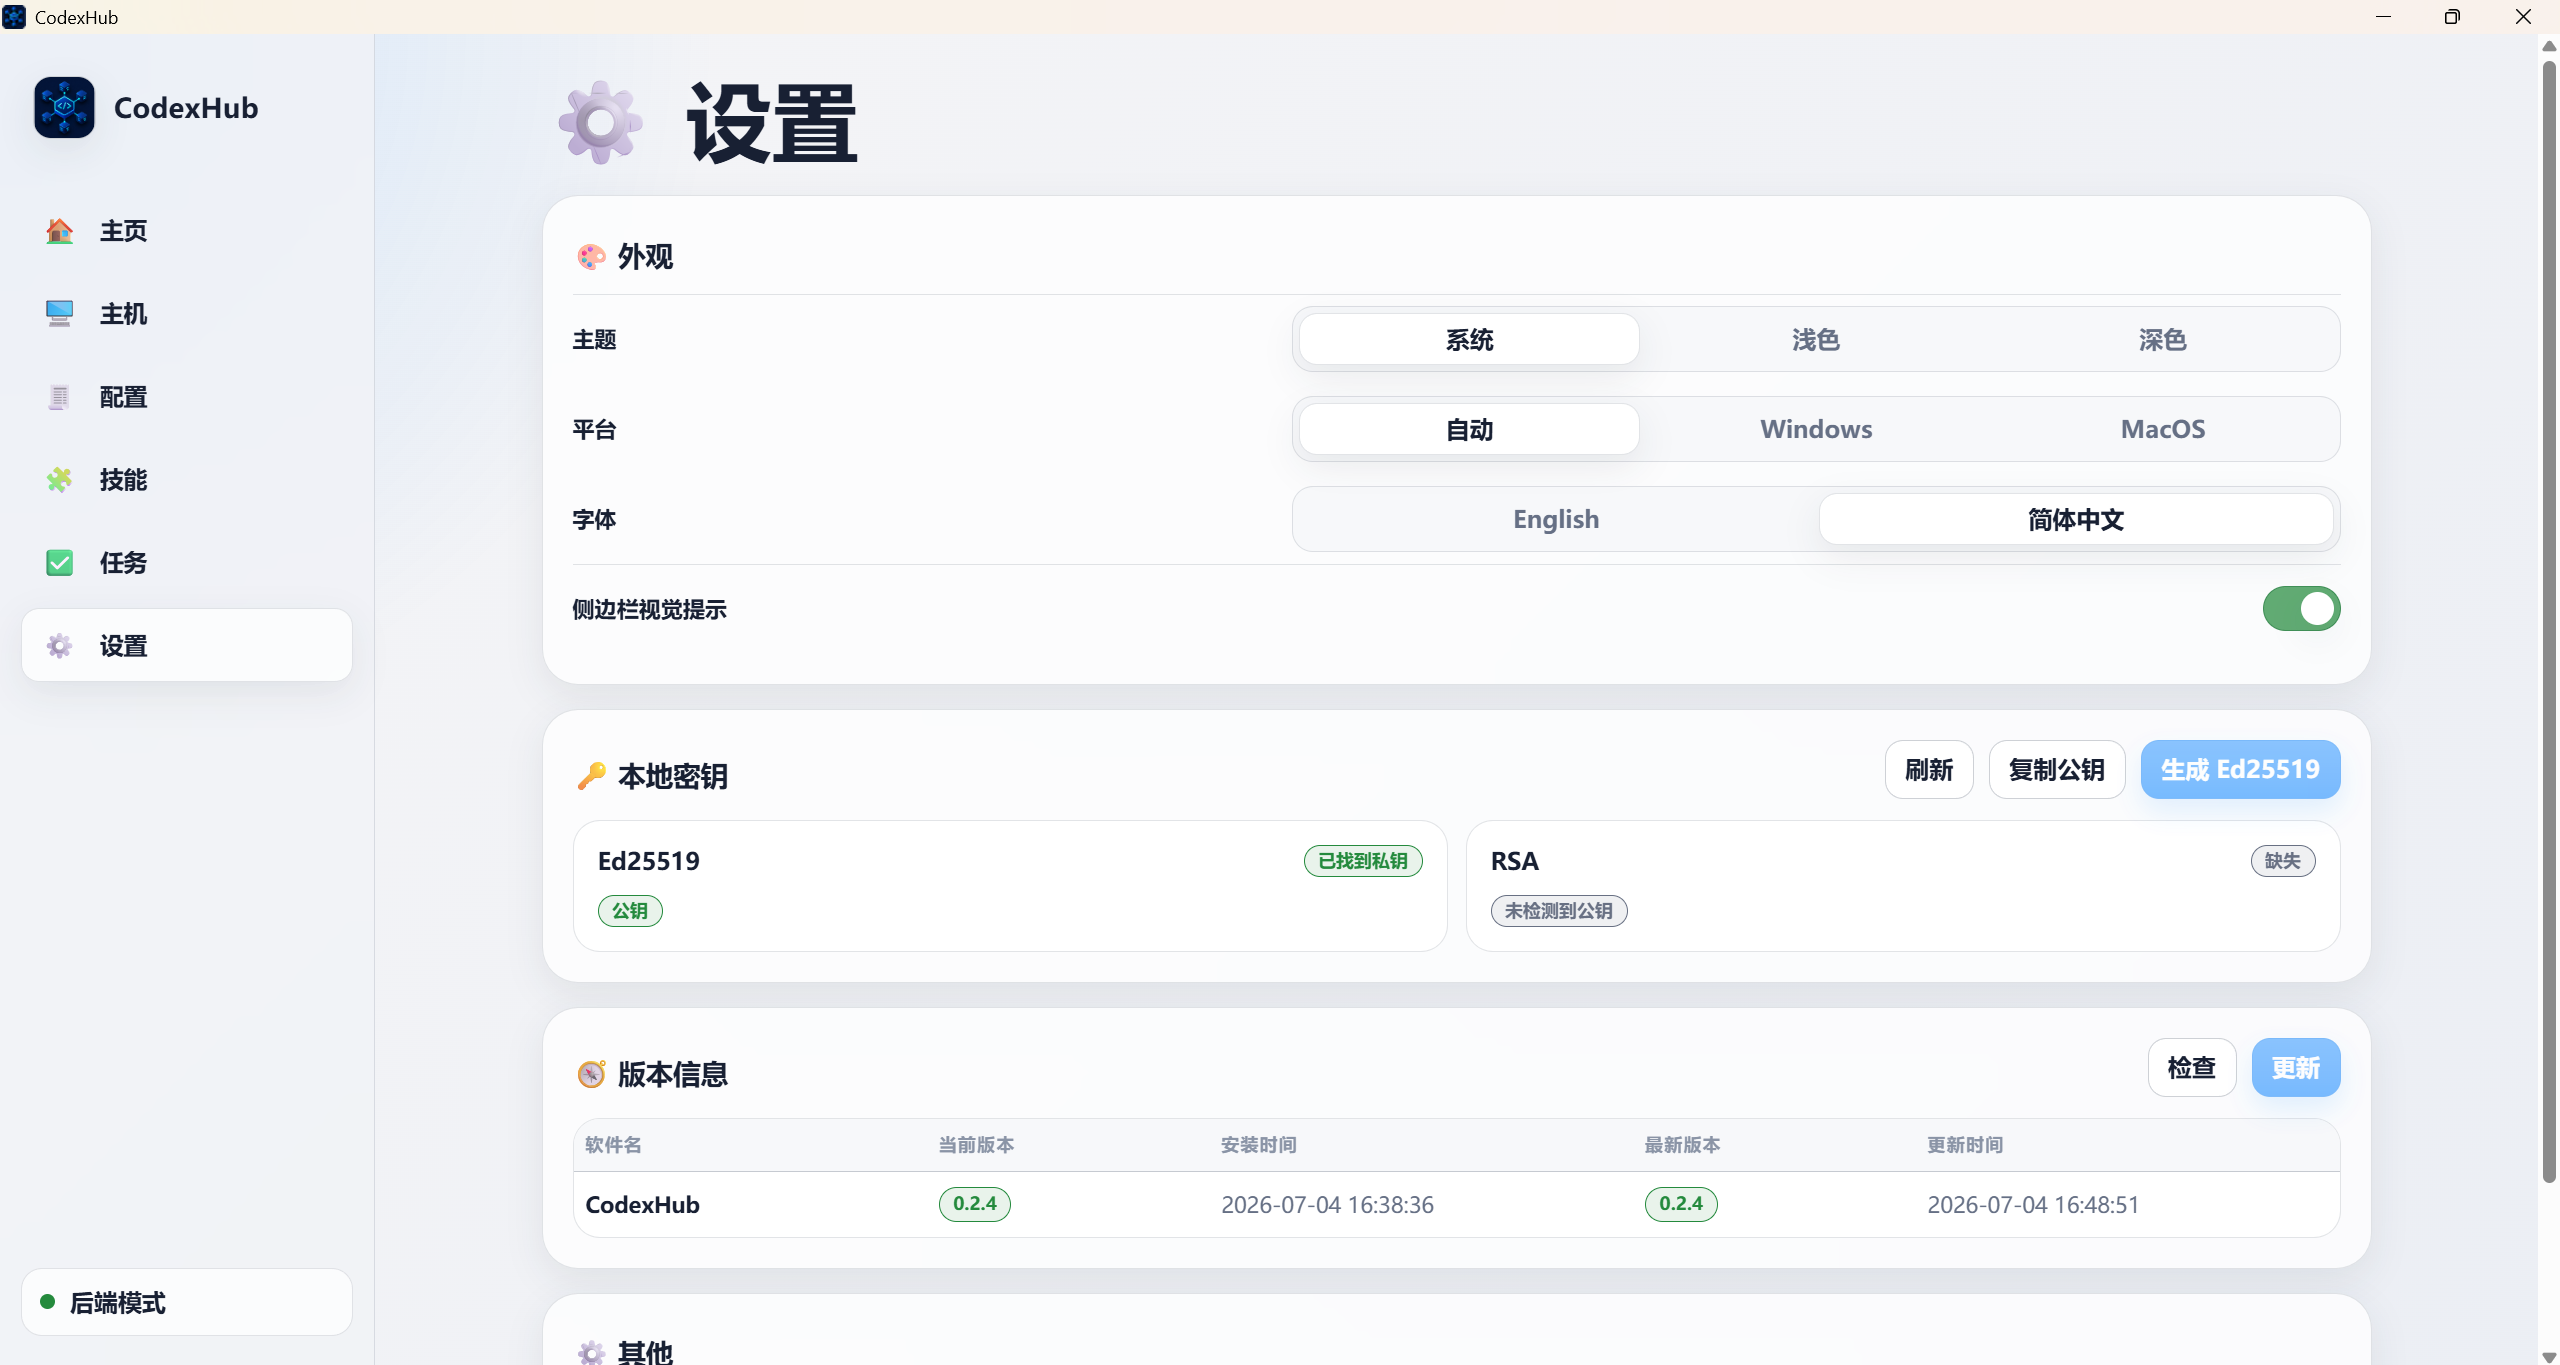Click the document icon beside 配置

coord(59,397)
